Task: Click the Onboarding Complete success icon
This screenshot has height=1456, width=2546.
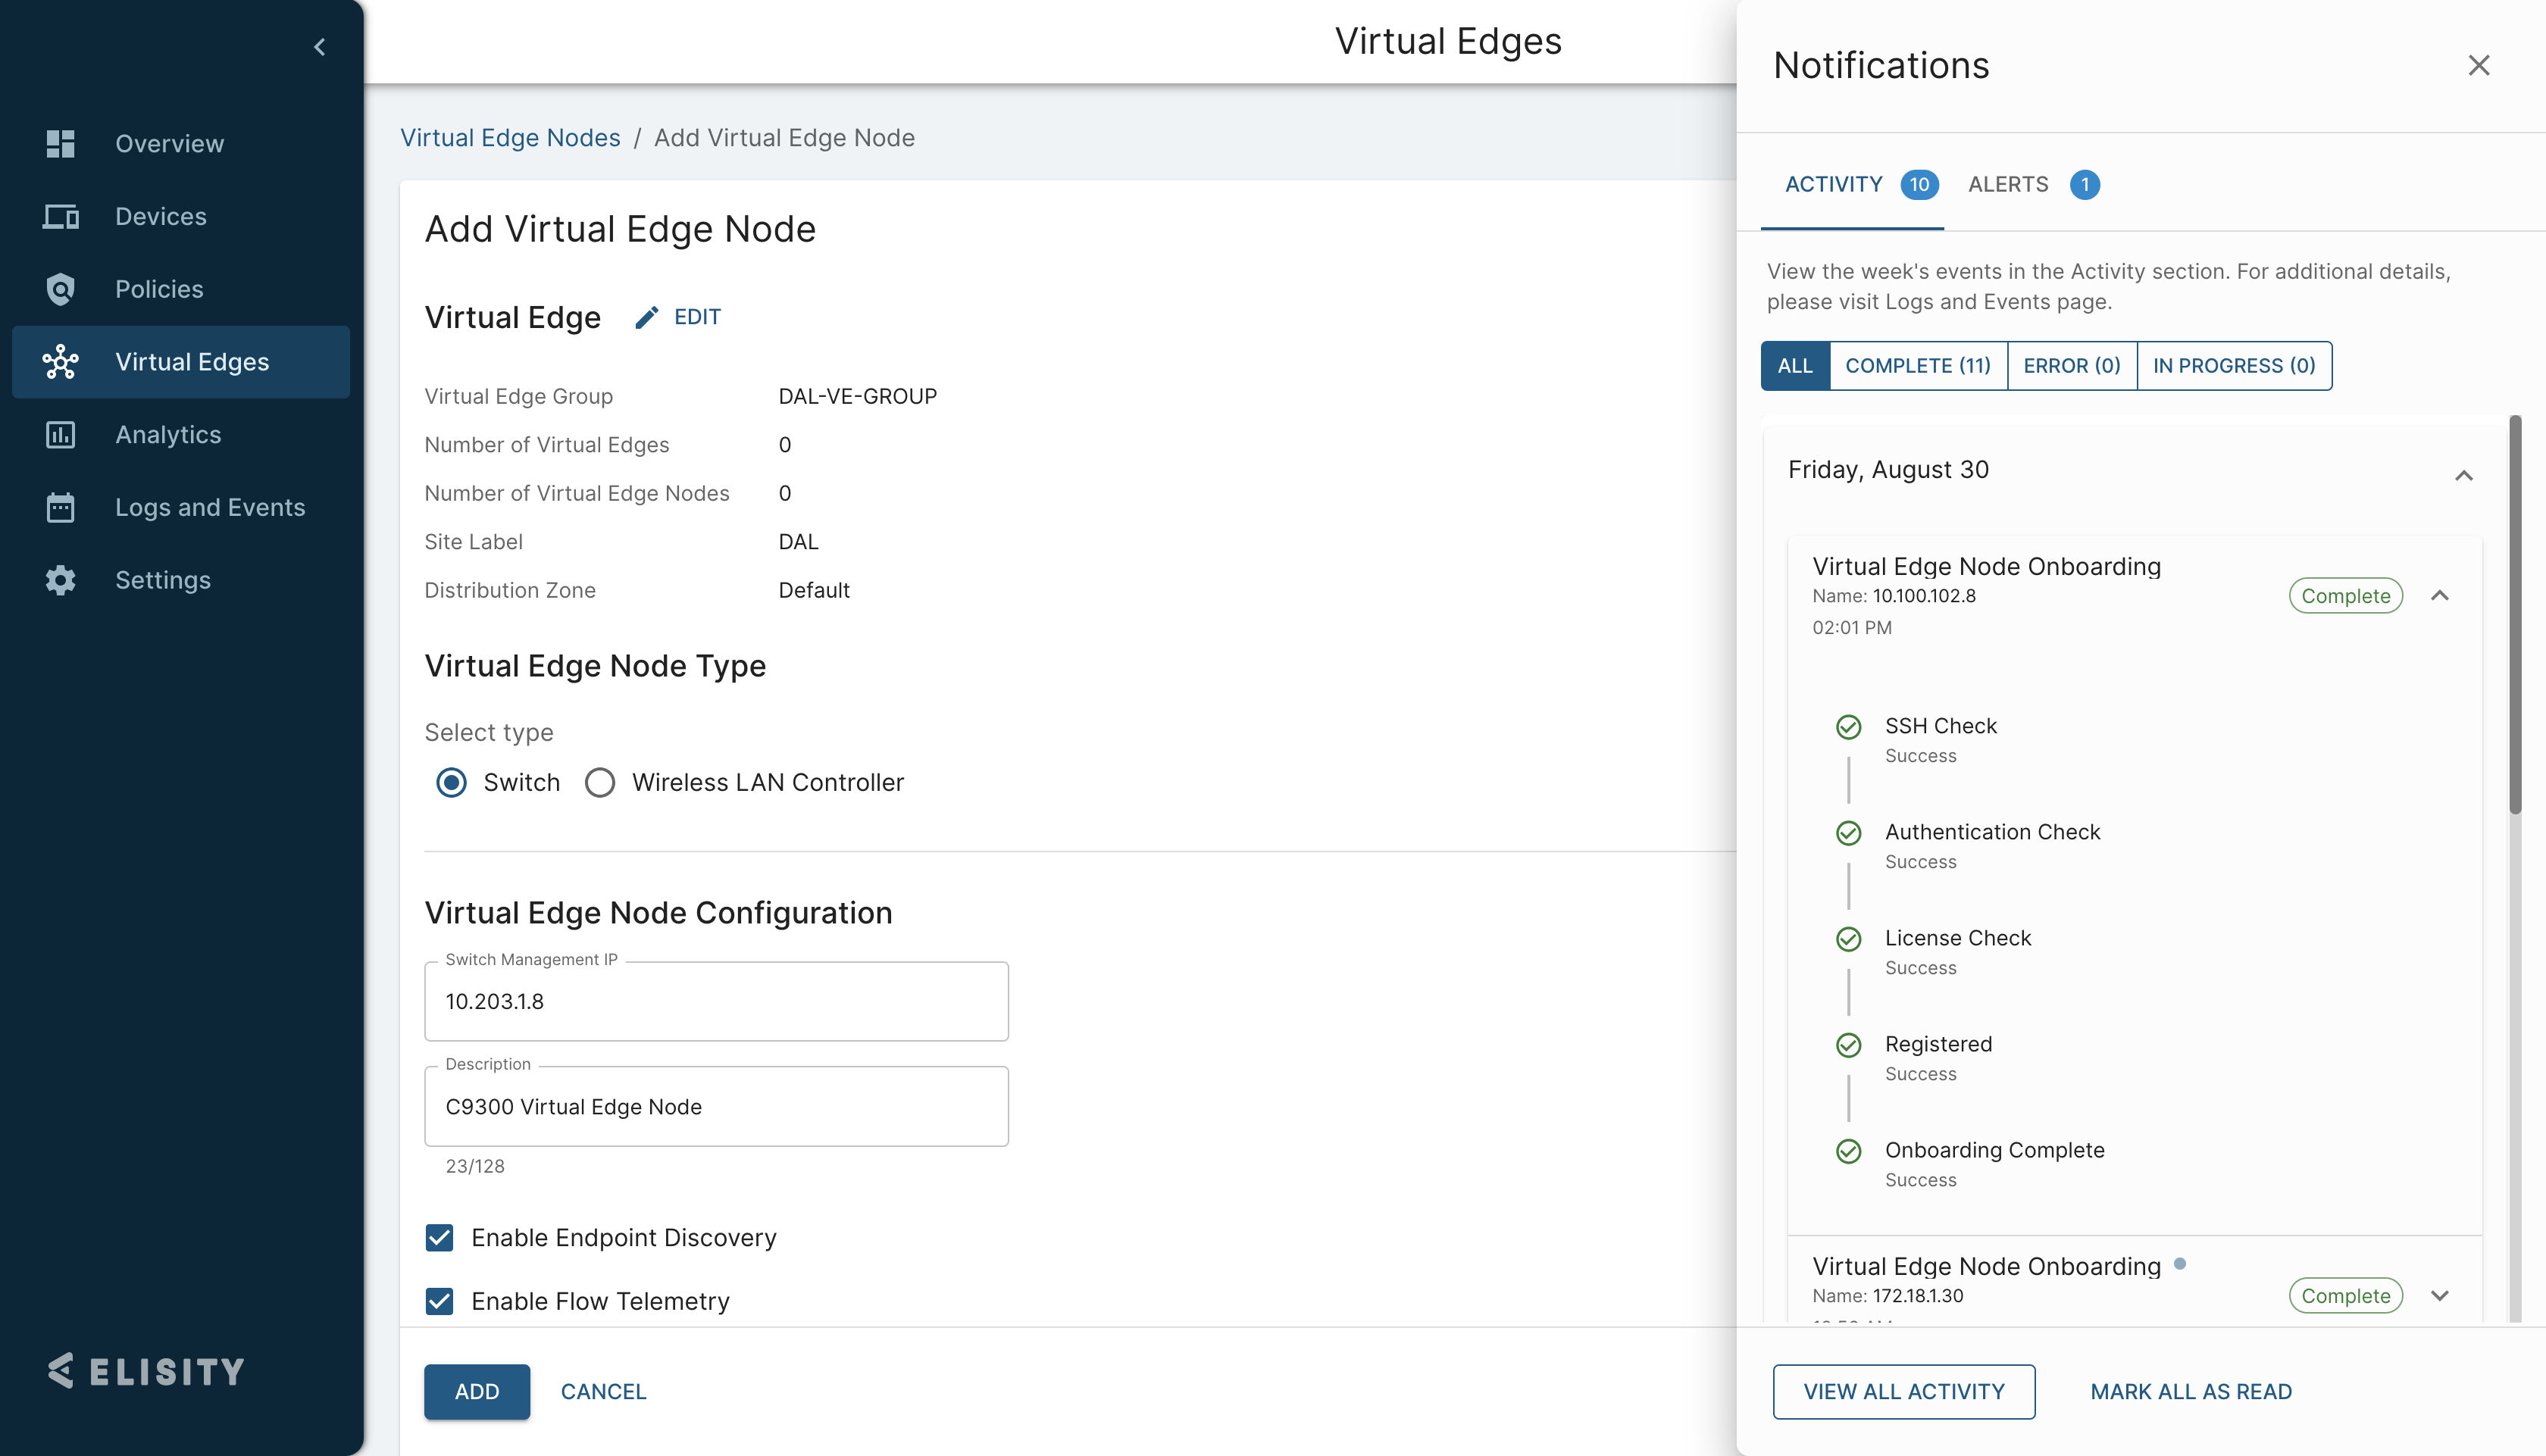Action: (x=1848, y=1151)
